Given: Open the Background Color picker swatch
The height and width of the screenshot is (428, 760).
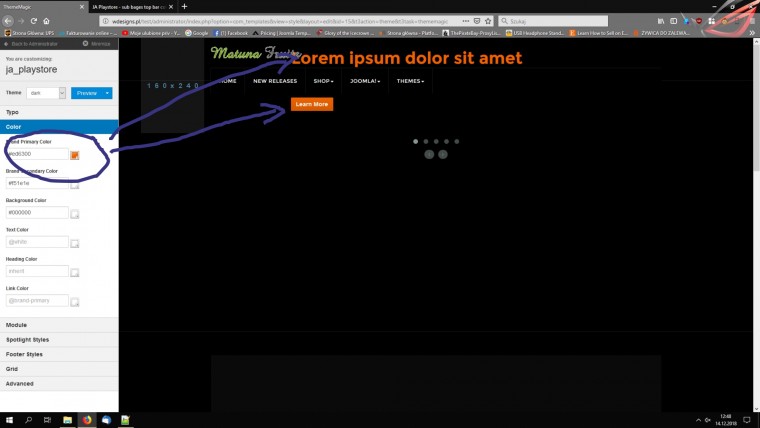Looking at the screenshot, I should click(x=75, y=214).
